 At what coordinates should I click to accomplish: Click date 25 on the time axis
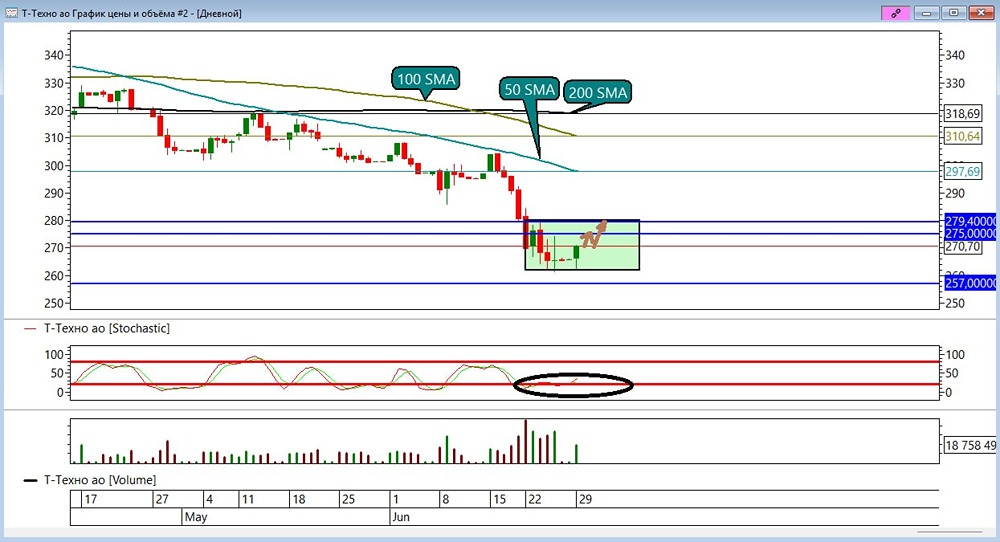pyautogui.click(x=348, y=499)
